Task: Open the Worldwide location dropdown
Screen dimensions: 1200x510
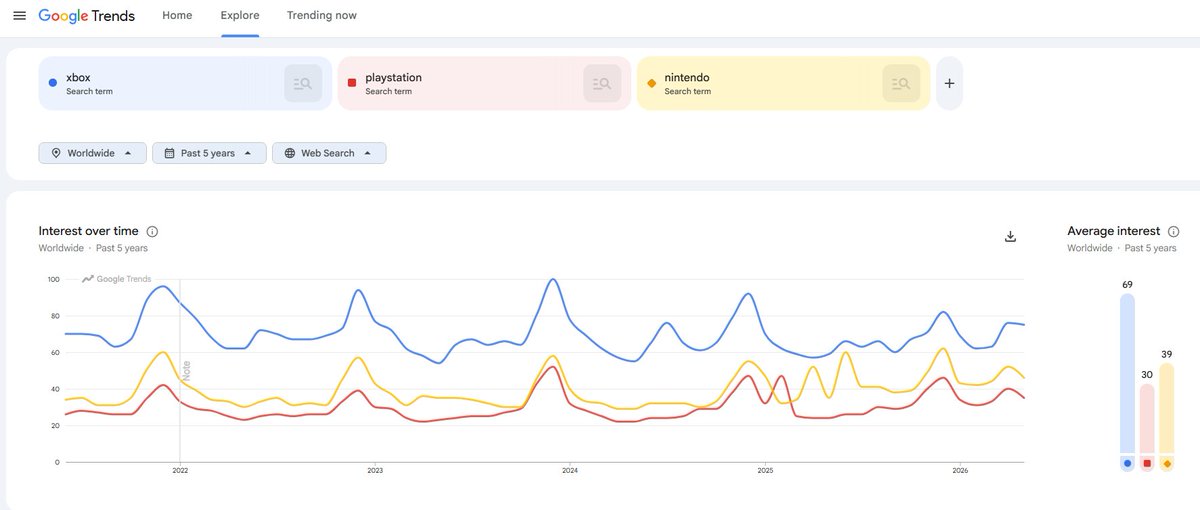Action: point(93,153)
